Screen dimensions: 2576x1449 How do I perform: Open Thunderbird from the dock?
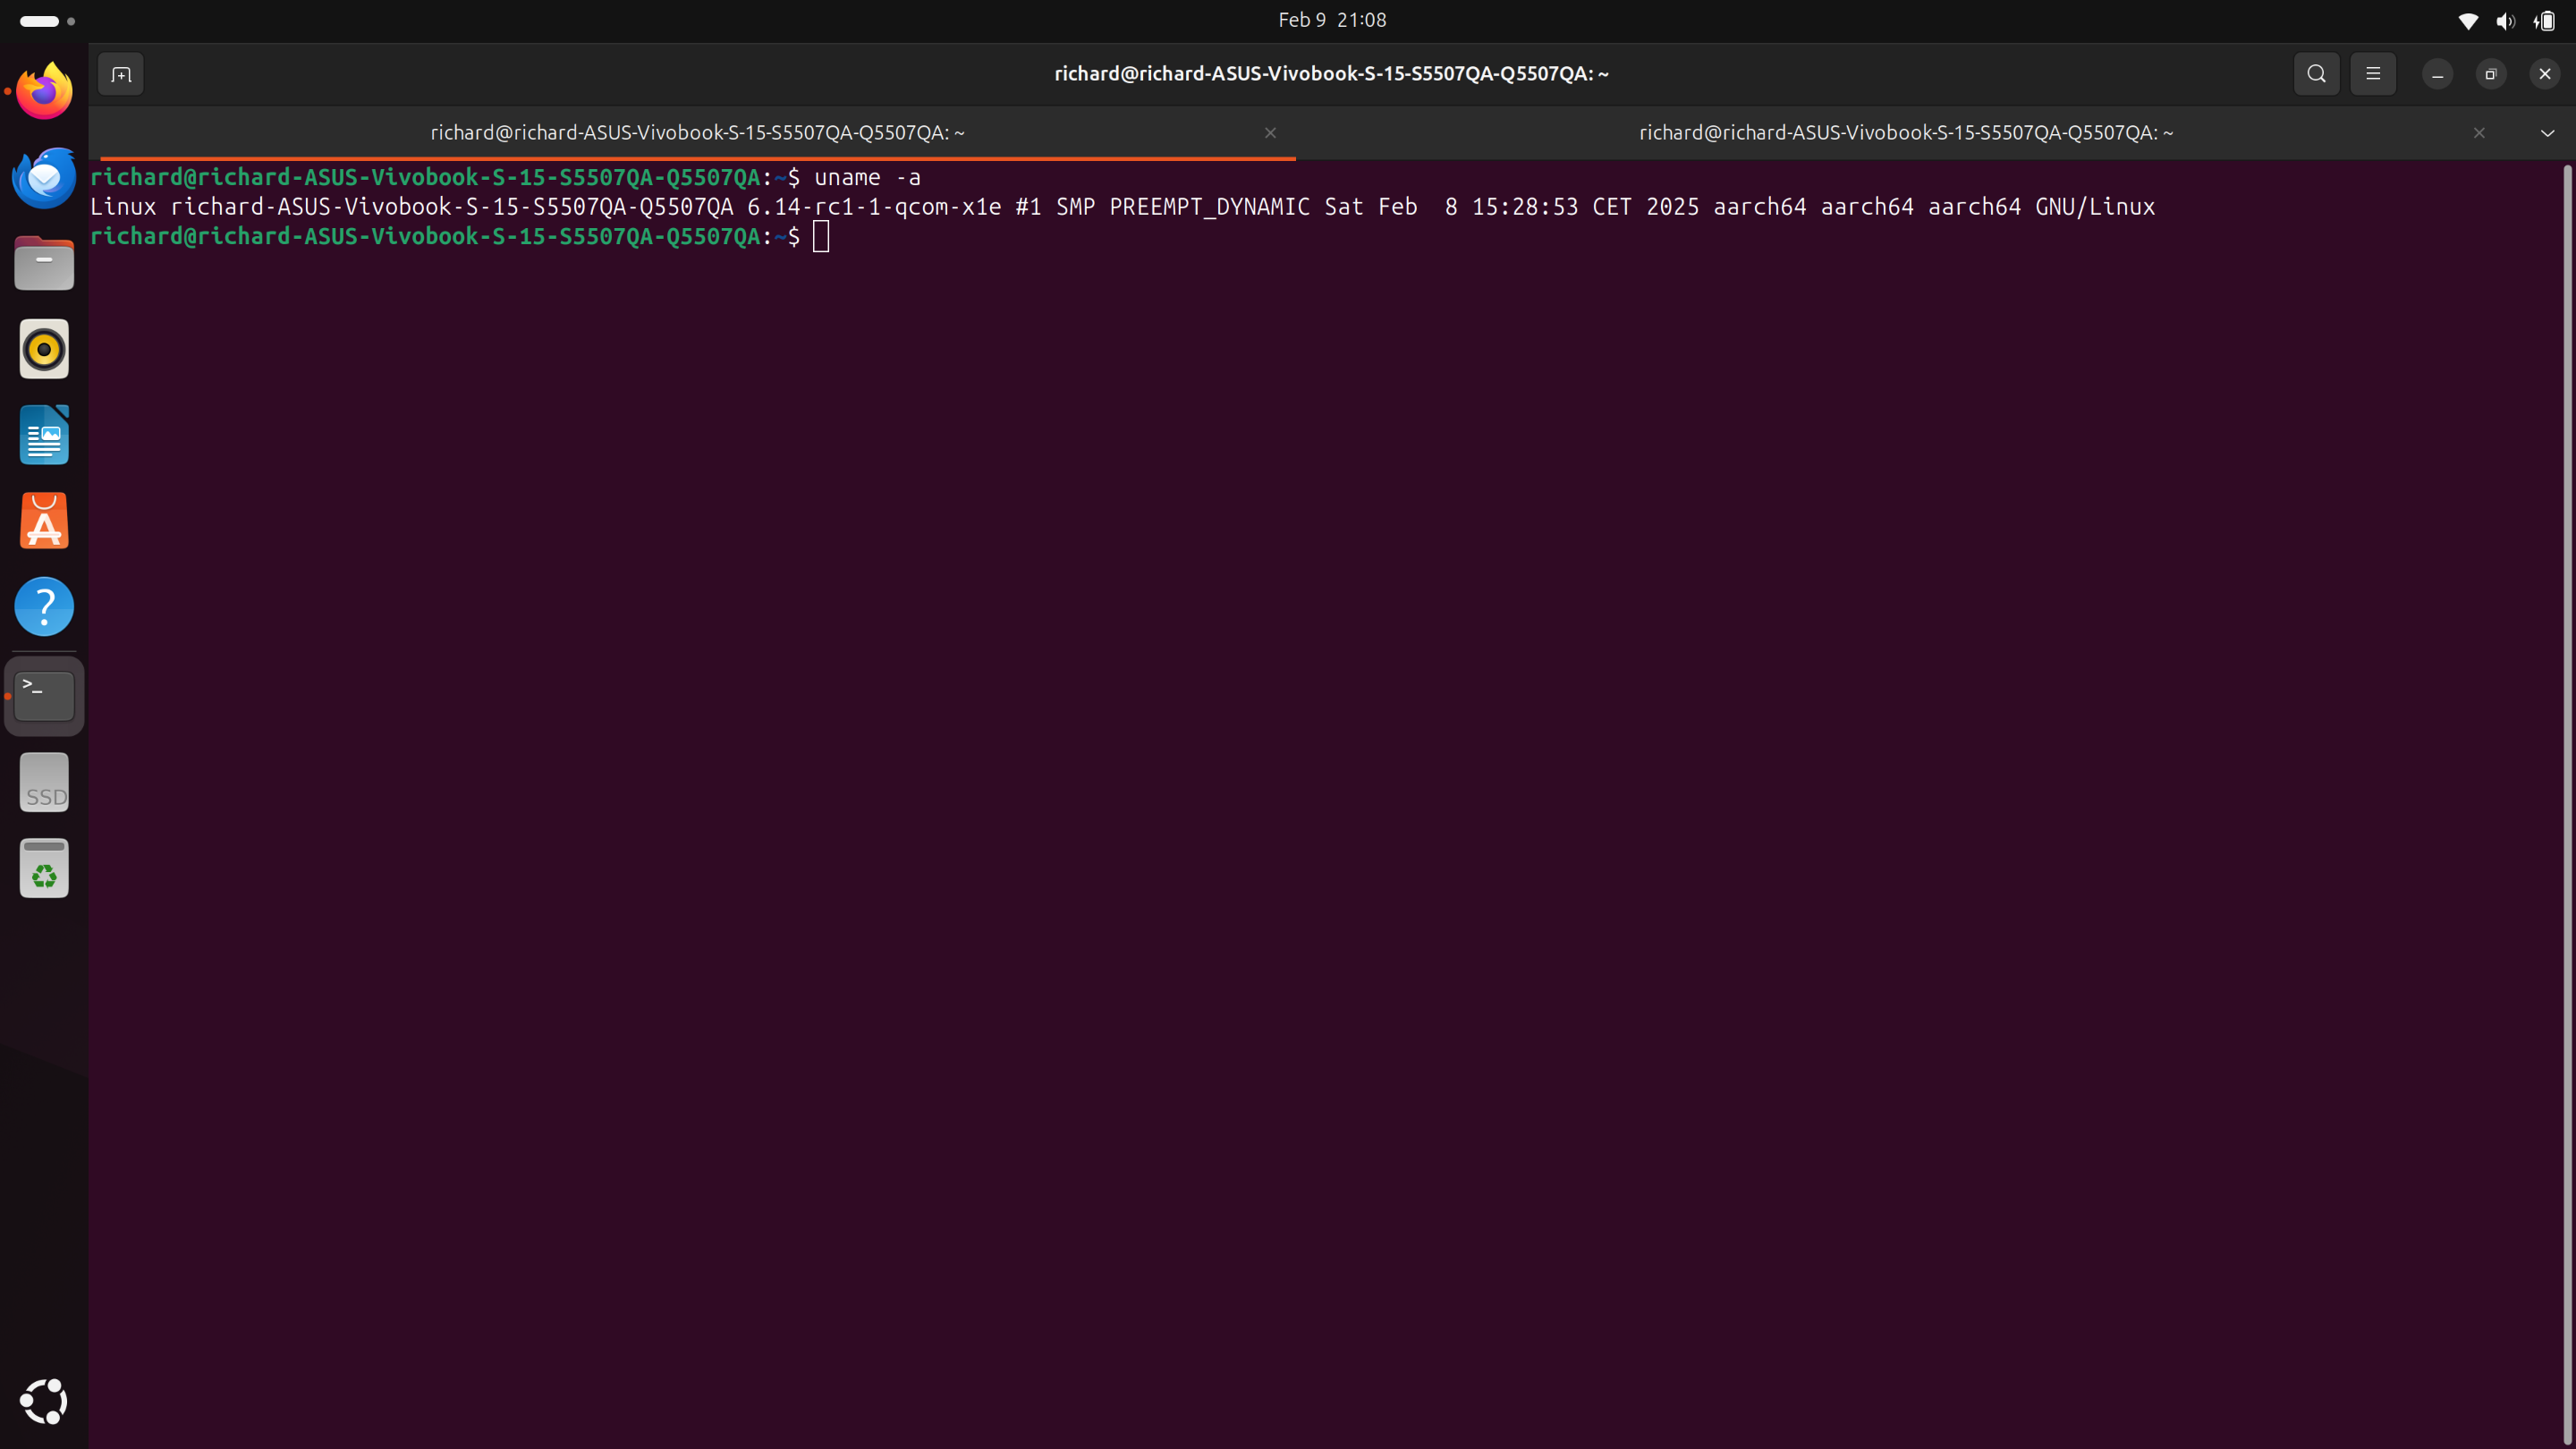pos(43,177)
